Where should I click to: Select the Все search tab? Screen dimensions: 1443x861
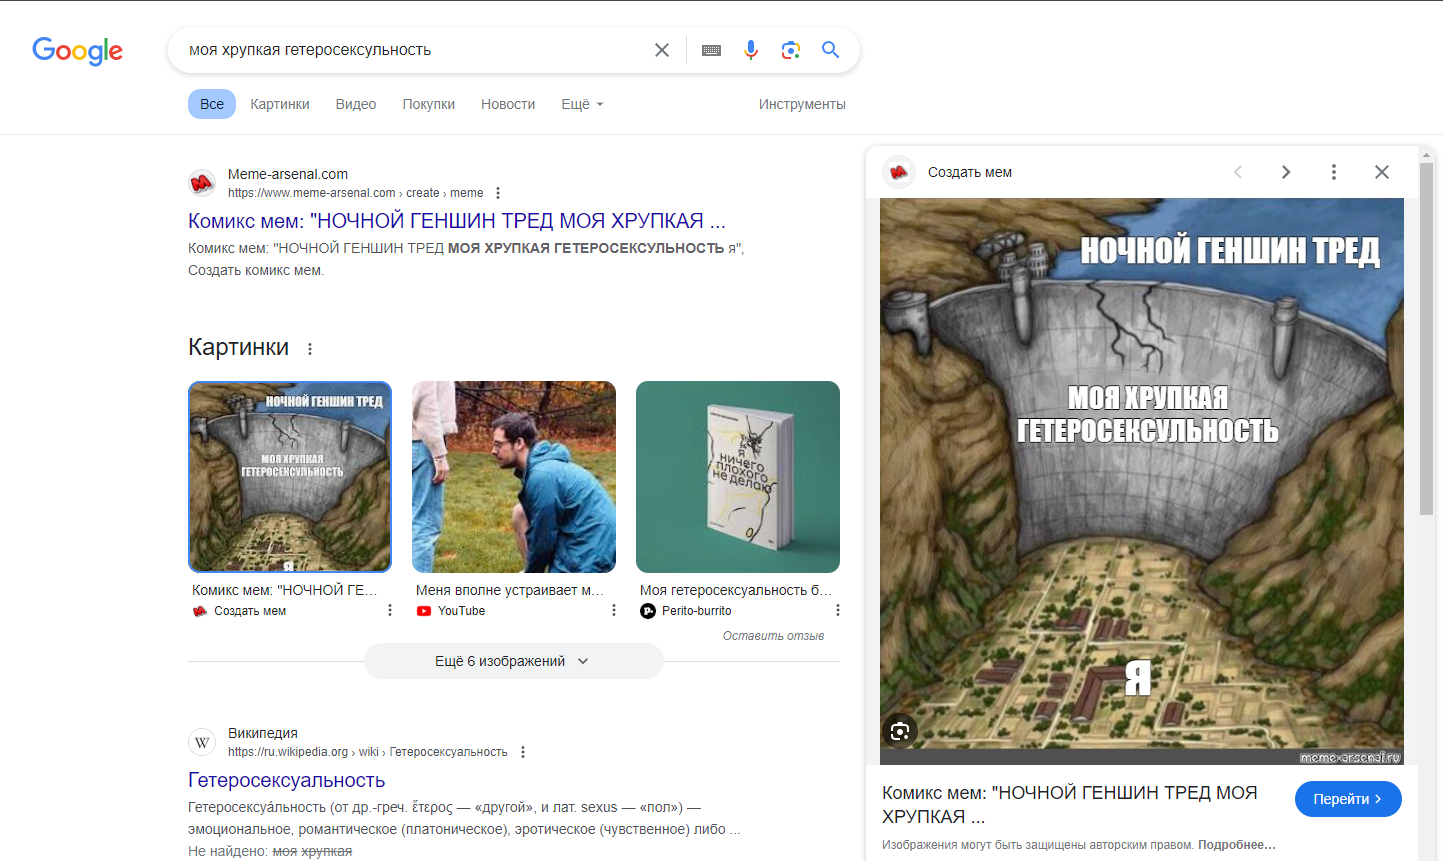pyautogui.click(x=212, y=104)
